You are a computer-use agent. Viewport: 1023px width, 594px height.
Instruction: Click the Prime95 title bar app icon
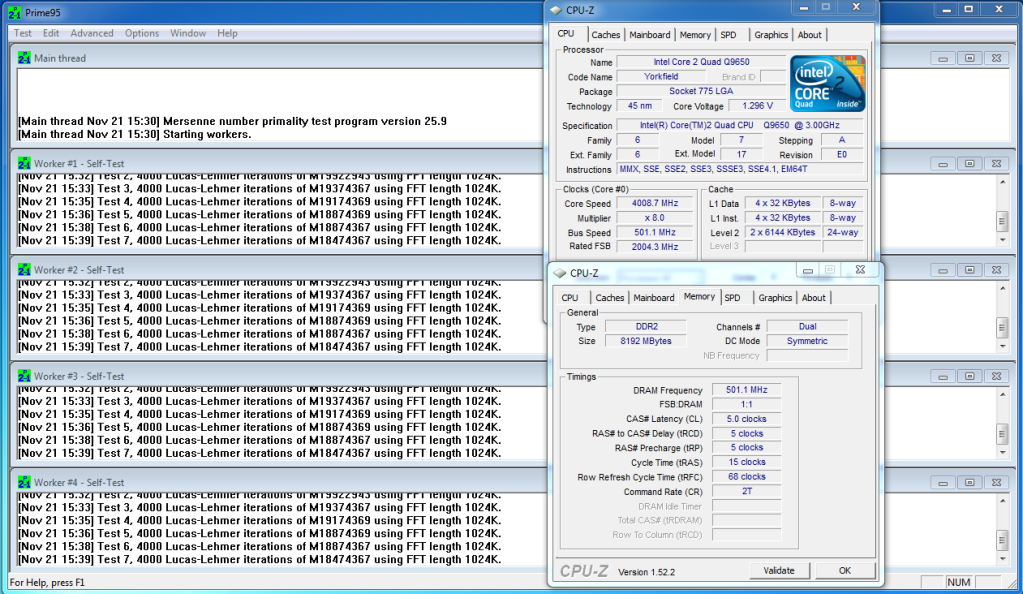(14, 12)
